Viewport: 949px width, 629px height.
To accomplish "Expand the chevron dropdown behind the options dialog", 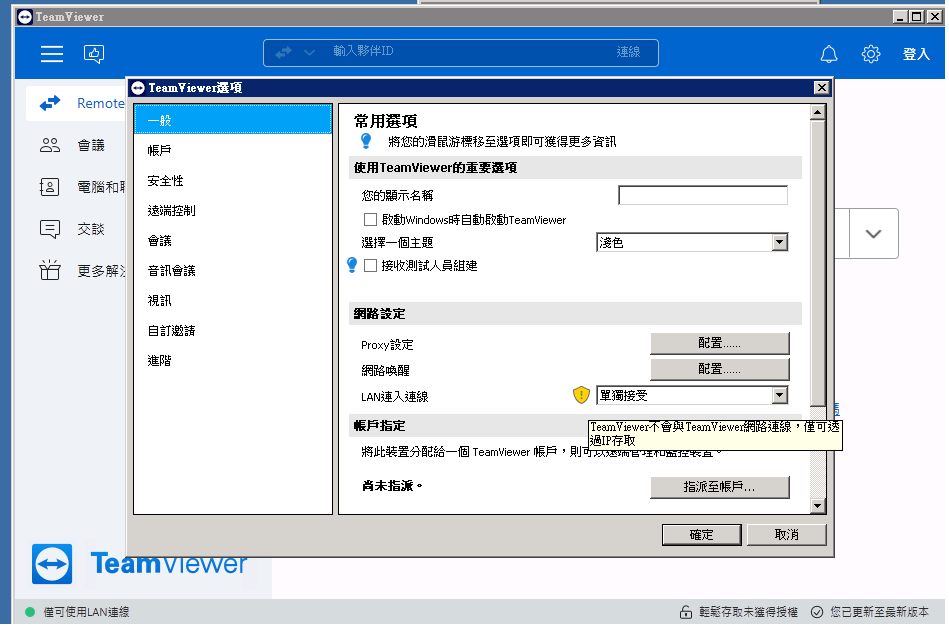I will click(873, 234).
